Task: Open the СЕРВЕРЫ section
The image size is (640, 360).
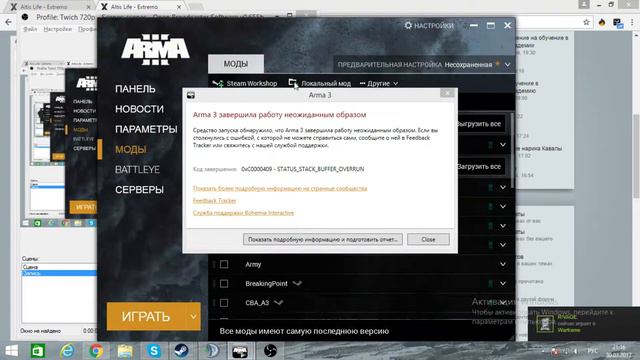Action: 139,190
